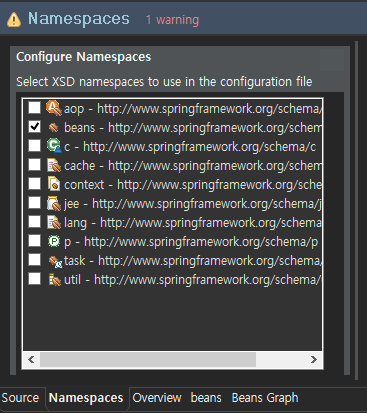Click the util namespace icon

pyautogui.click(x=54, y=280)
